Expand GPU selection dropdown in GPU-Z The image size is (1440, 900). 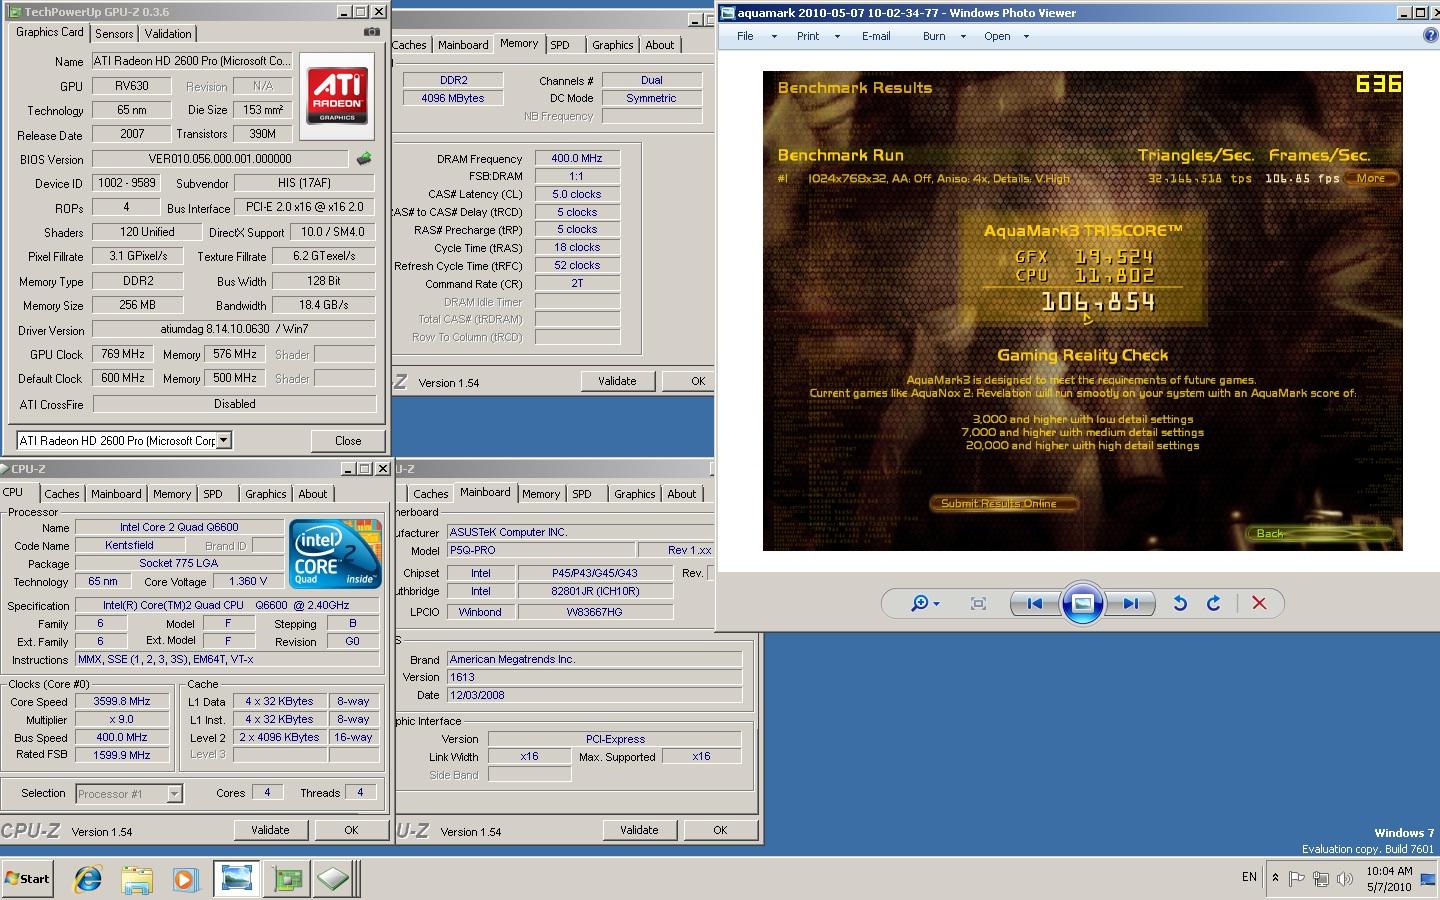tap(224, 440)
